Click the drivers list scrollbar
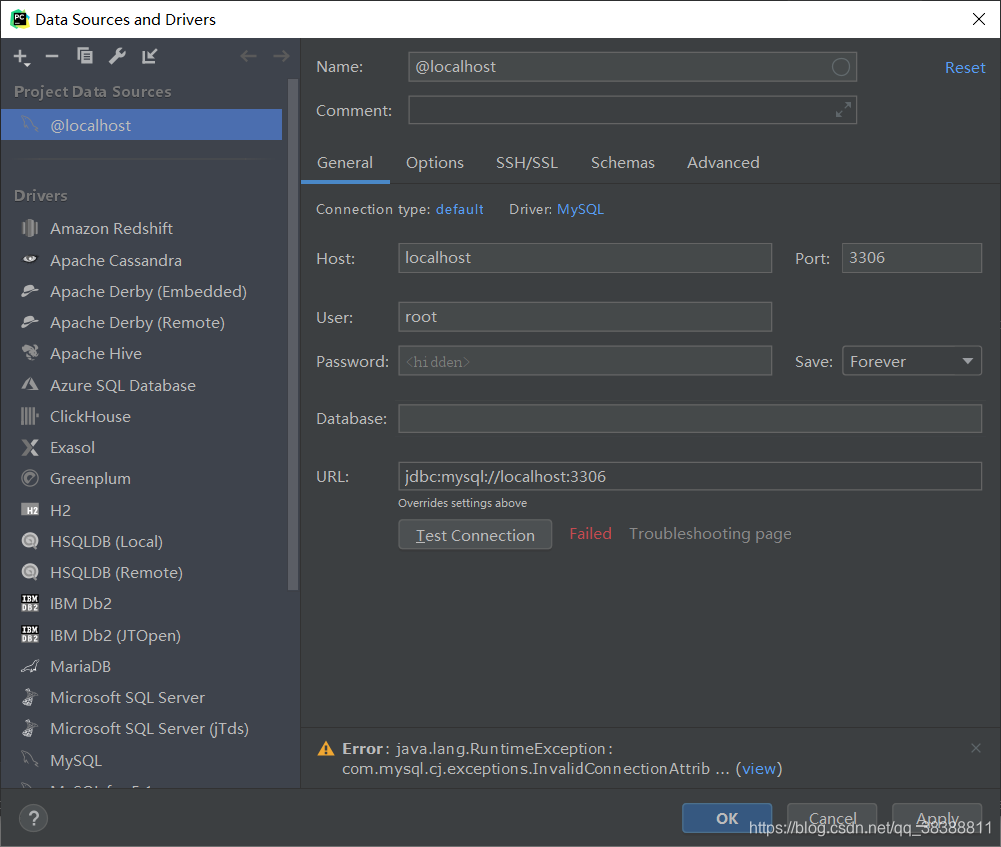Screen dimensions: 1001x847 [x=293, y=334]
